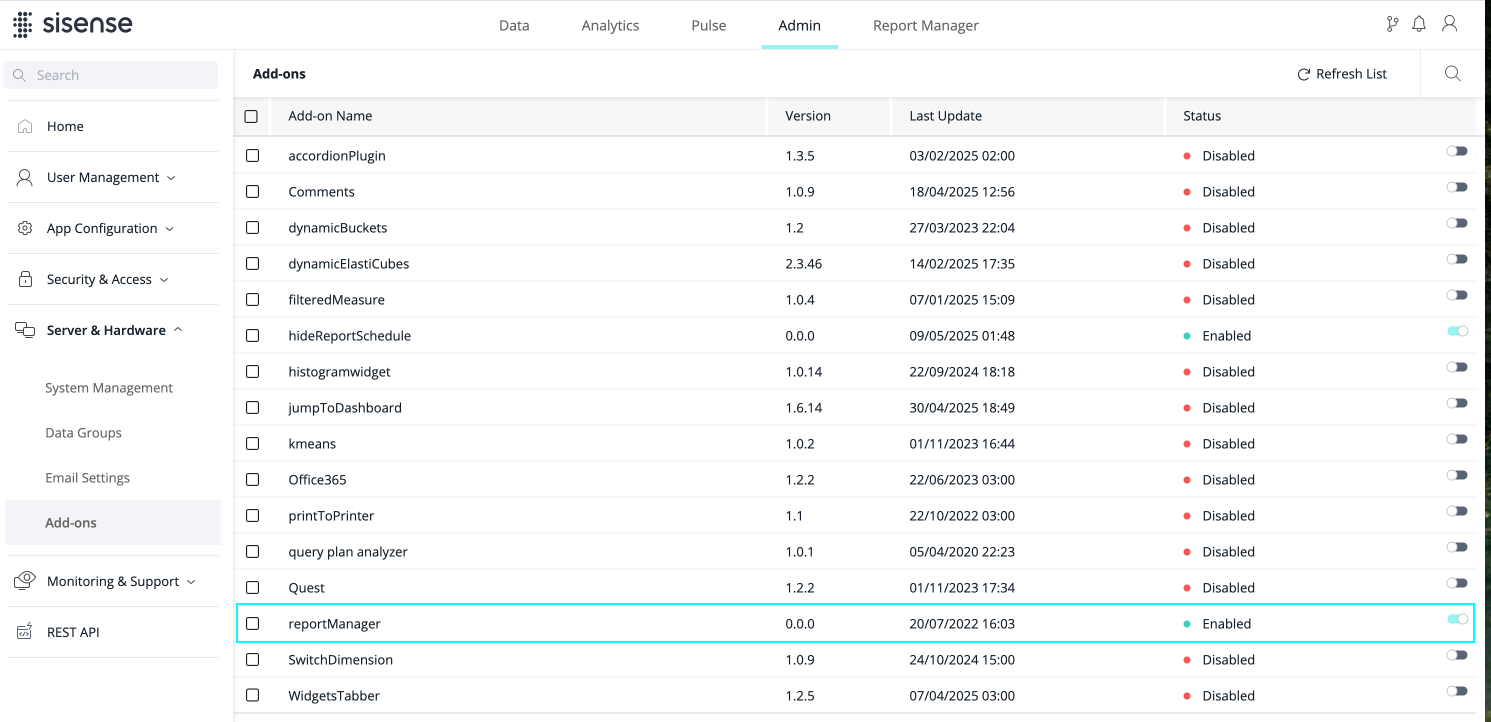Sort by the Add-on Name column header

(330, 116)
